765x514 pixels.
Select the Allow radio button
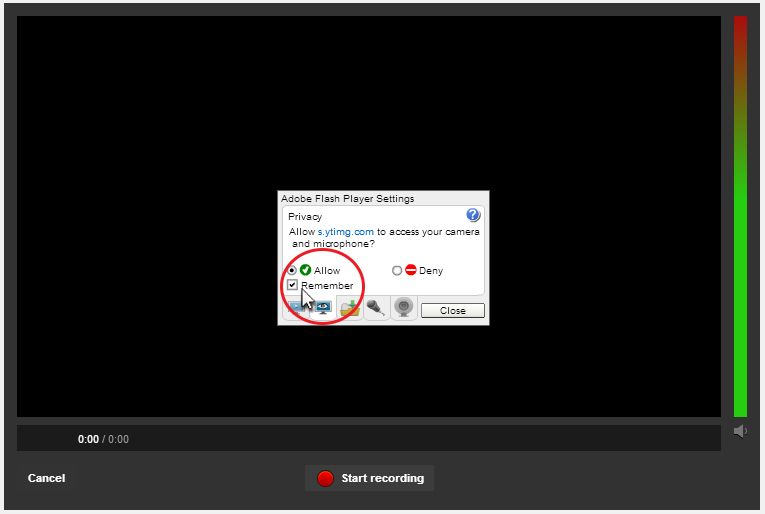pyautogui.click(x=292, y=270)
